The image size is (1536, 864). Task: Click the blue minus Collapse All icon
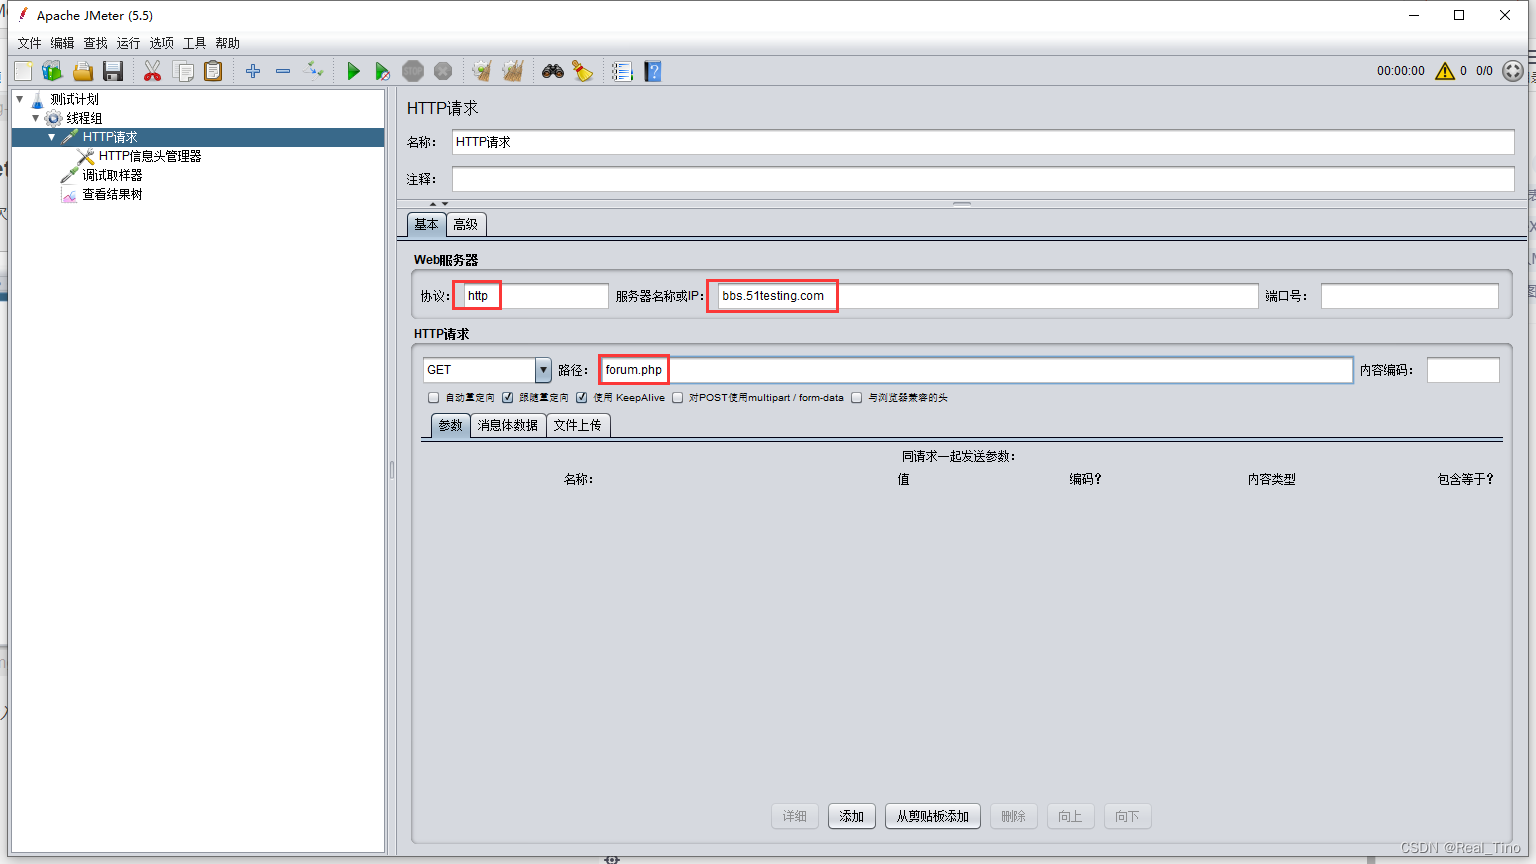[283, 71]
